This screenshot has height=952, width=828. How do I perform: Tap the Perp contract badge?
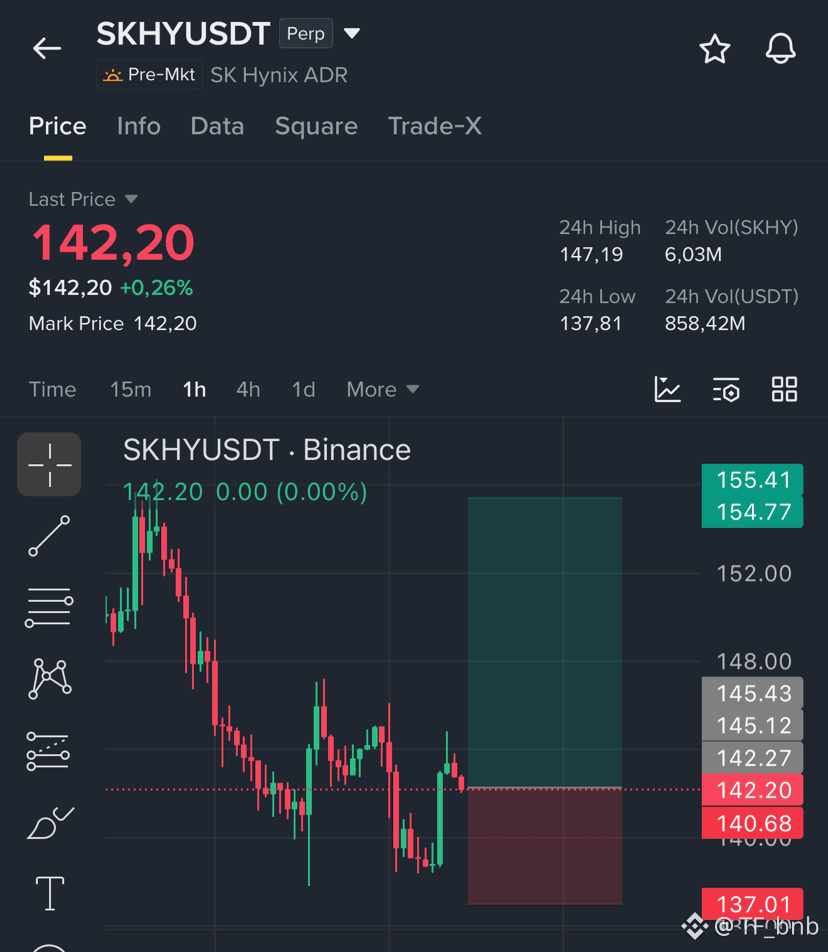pos(305,33)
